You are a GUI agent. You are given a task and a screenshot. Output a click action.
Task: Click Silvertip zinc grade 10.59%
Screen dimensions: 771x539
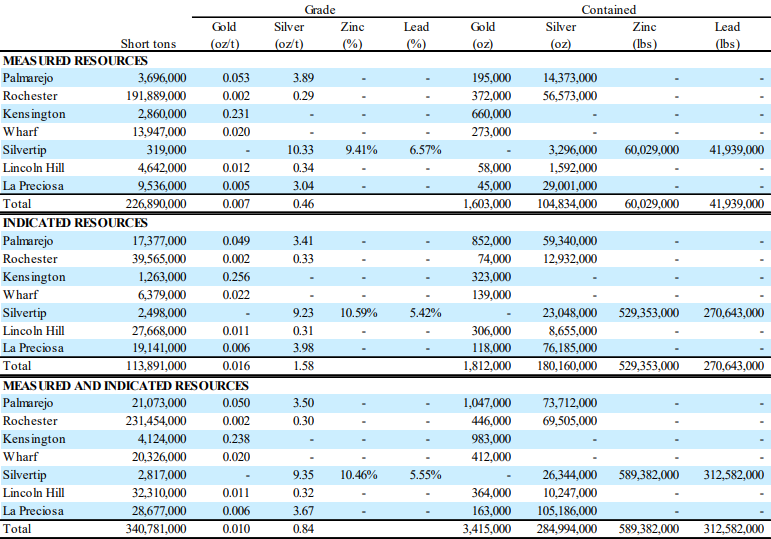[x=358, y=313]
